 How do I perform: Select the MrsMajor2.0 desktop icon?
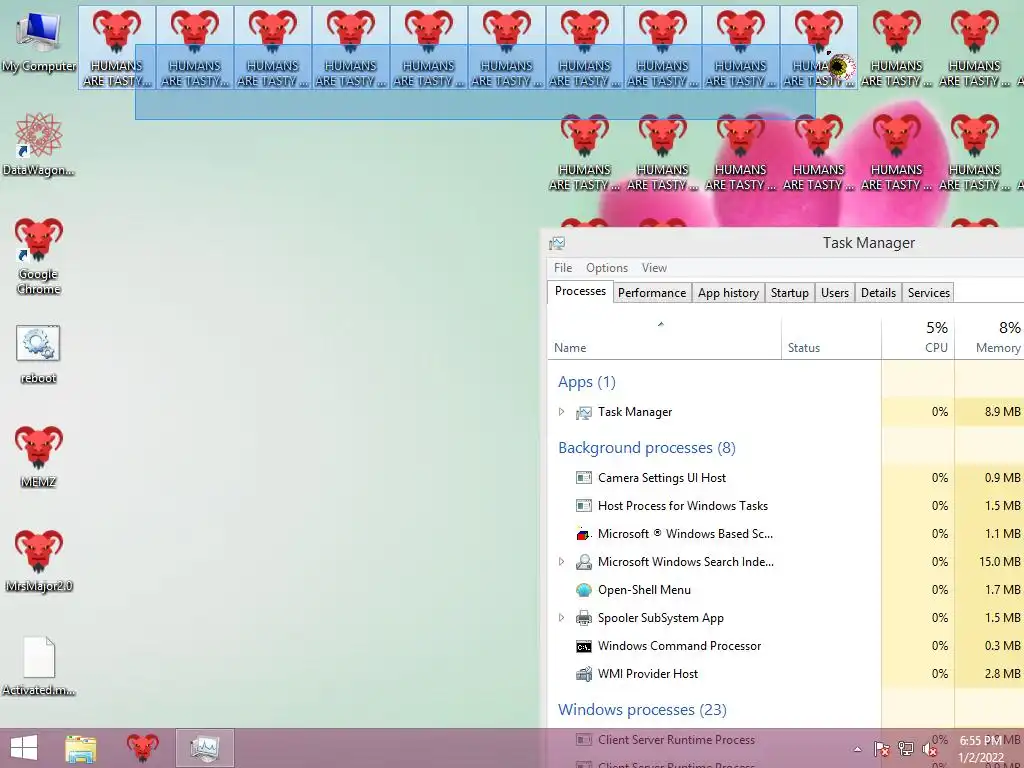click(x=39, y=560)
